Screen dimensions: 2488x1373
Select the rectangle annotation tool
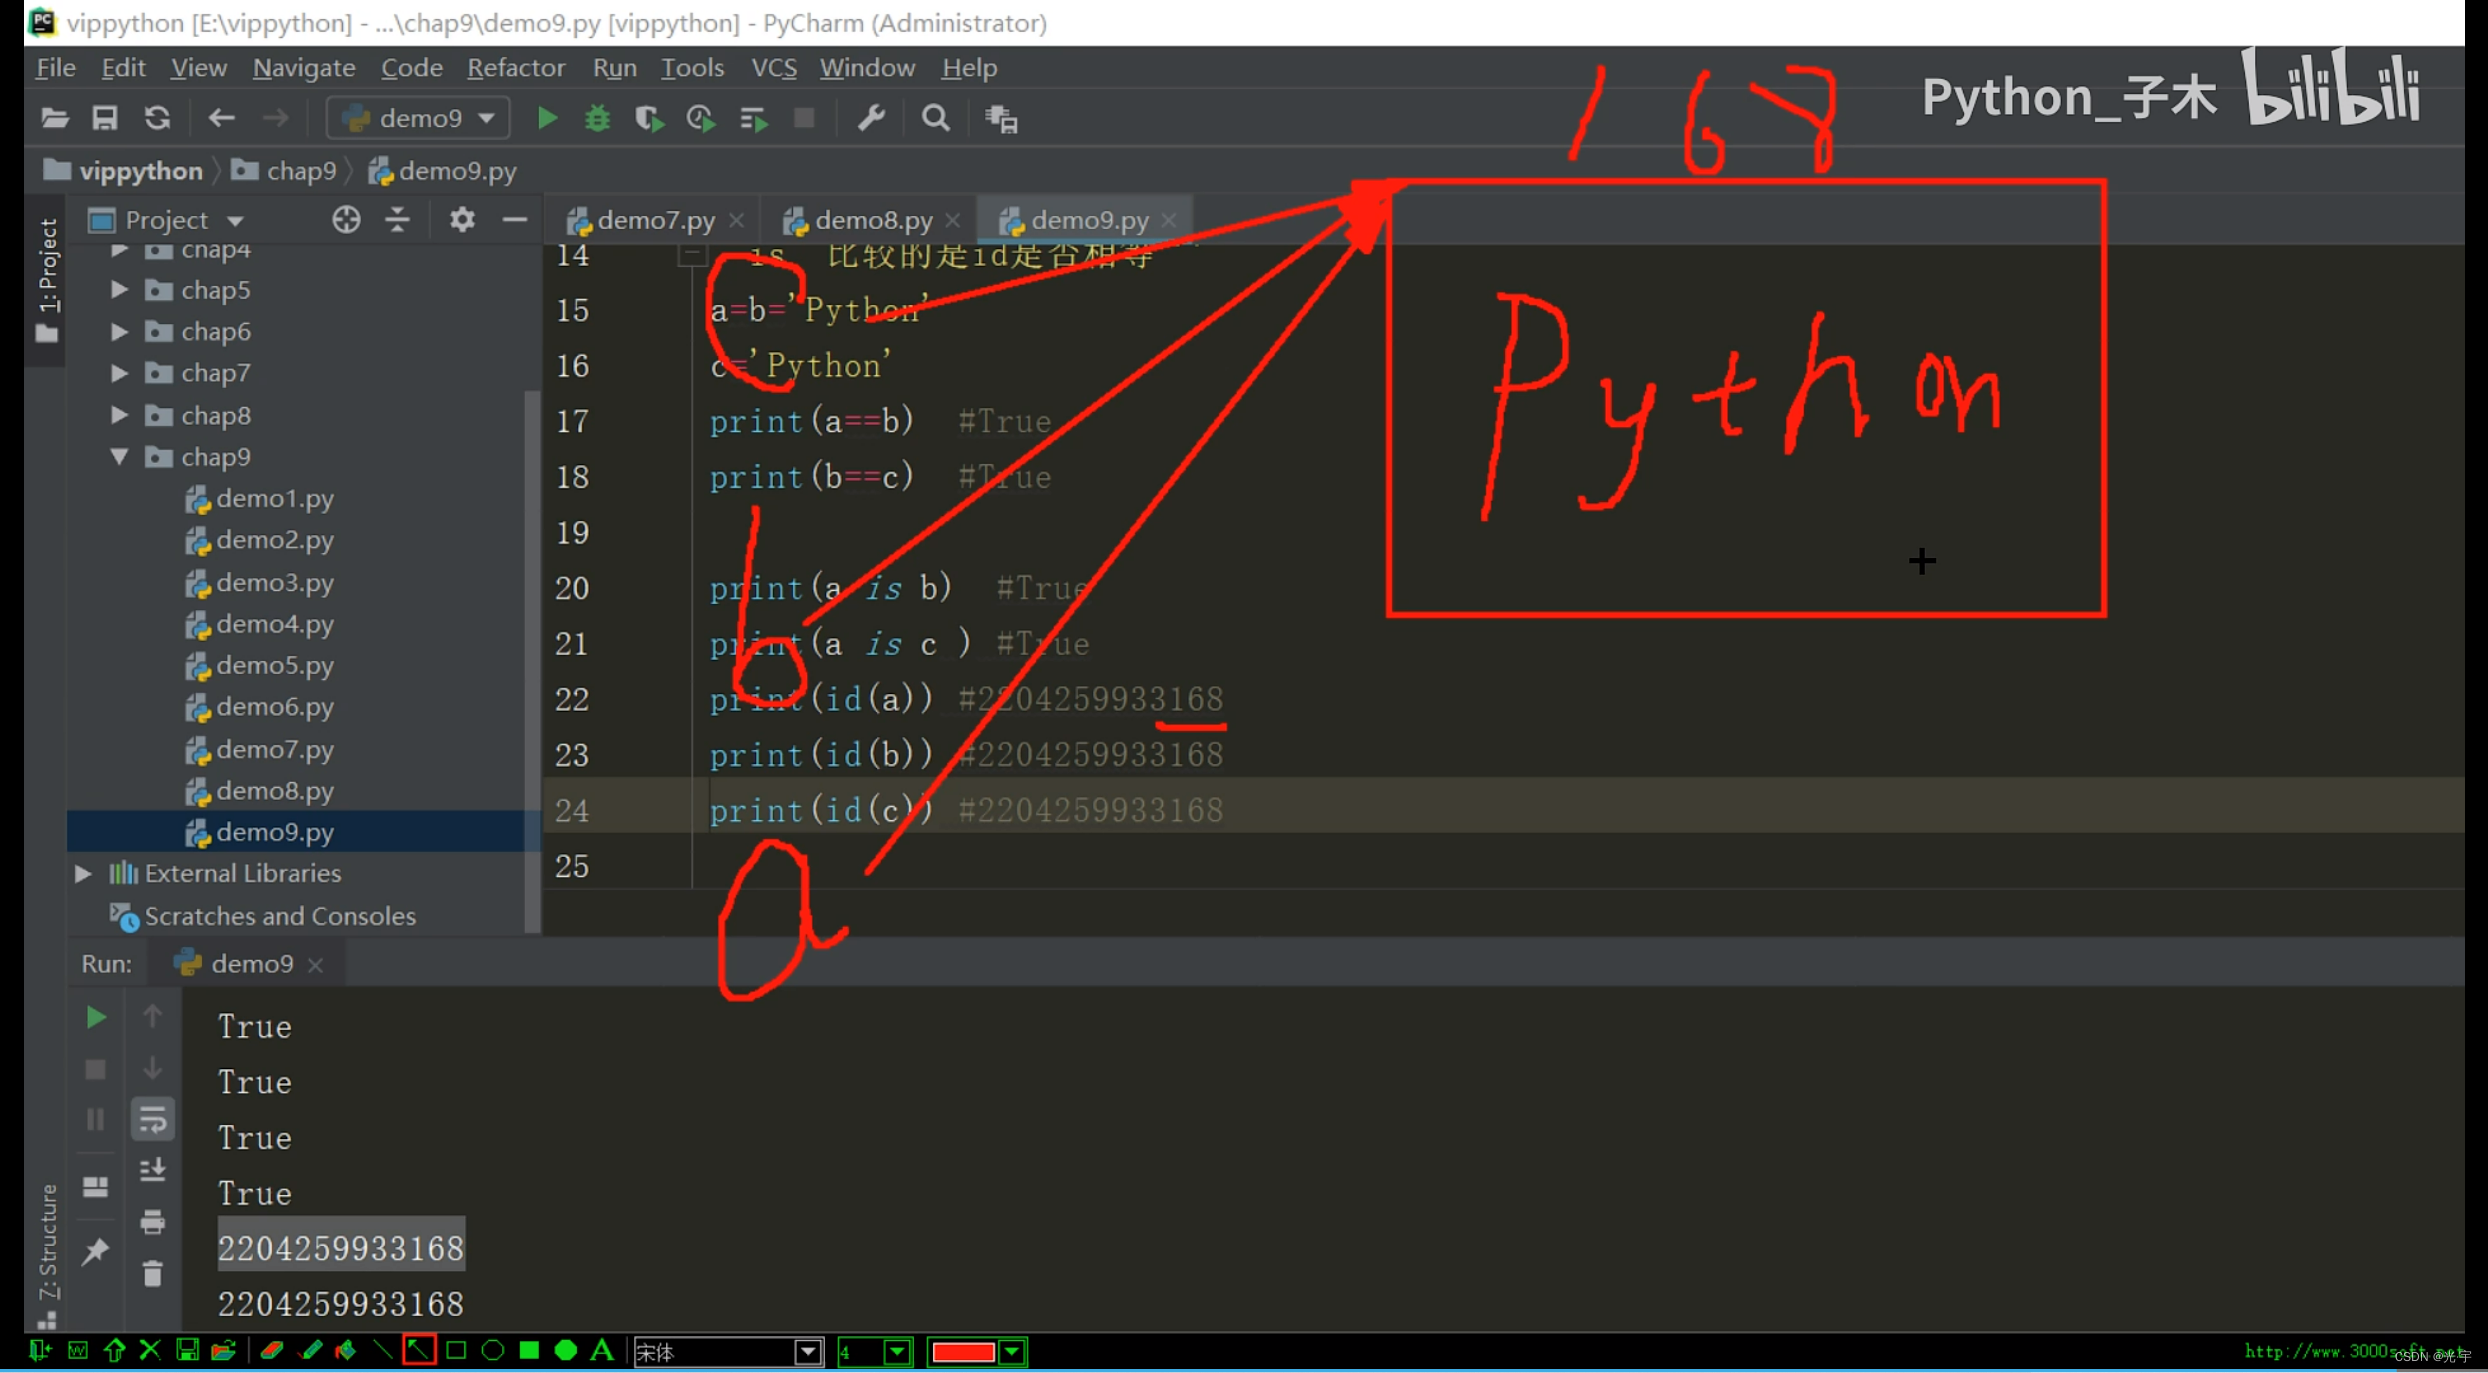tap(456, 1350)
